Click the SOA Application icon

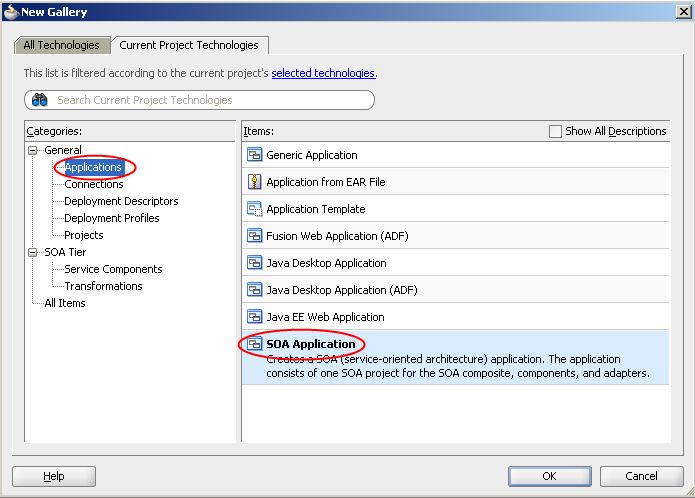tap(254, 344)
